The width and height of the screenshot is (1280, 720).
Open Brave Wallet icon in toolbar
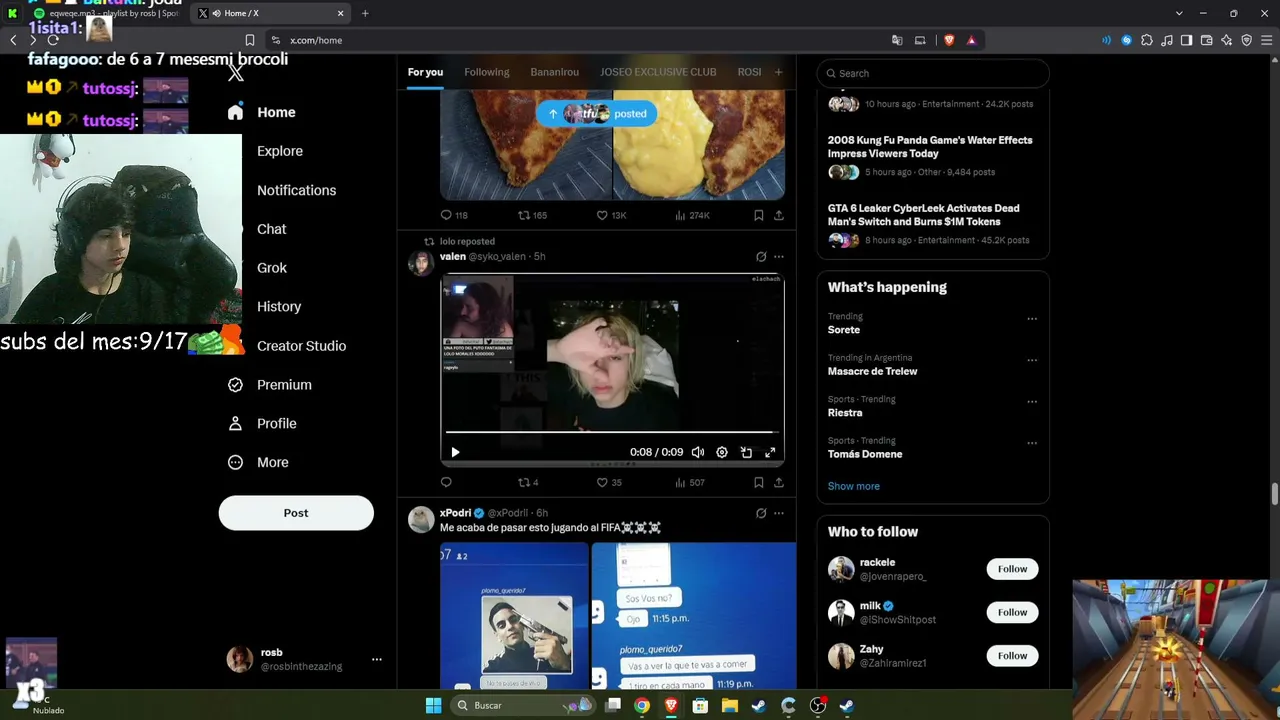1206,40
